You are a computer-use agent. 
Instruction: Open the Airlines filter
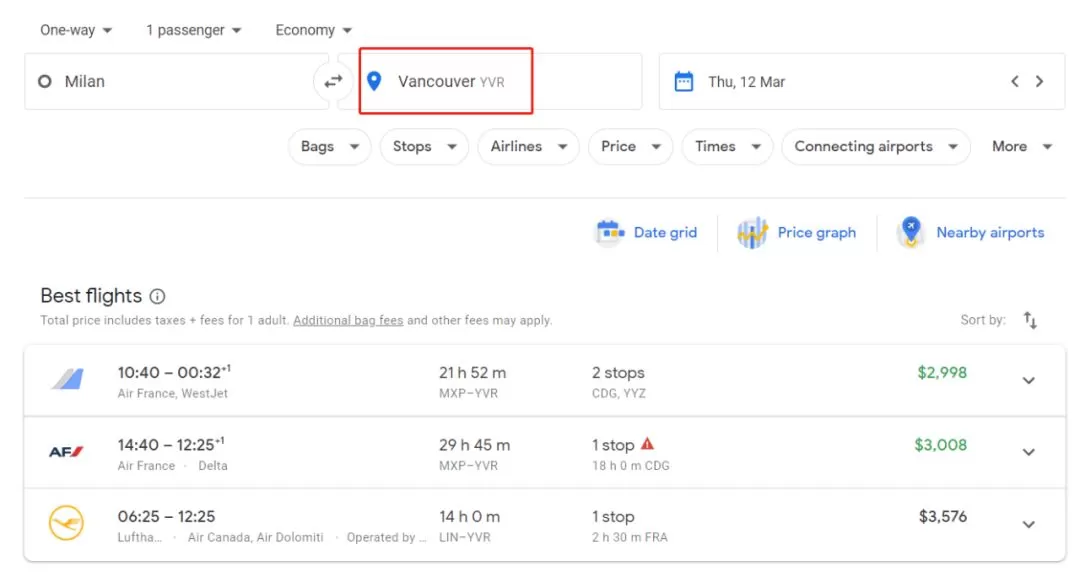click(528, 147)
